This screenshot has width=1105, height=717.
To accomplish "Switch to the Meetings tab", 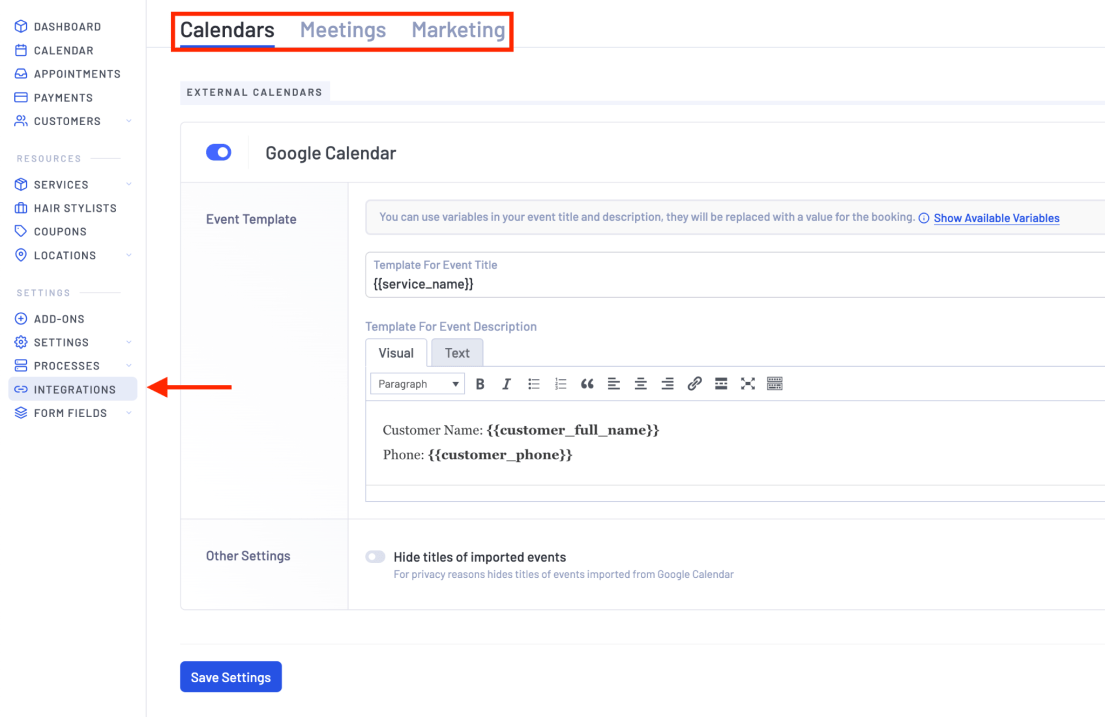I will [x=343, y=30].
